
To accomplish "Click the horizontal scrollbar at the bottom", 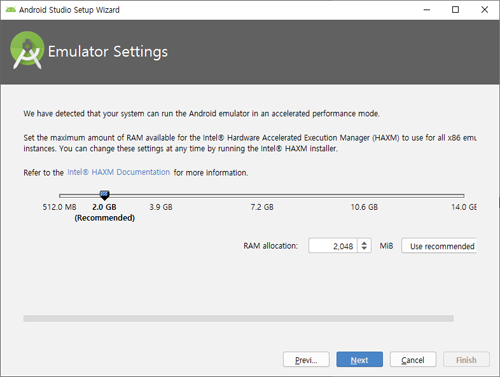I will (x=238, y=319).
